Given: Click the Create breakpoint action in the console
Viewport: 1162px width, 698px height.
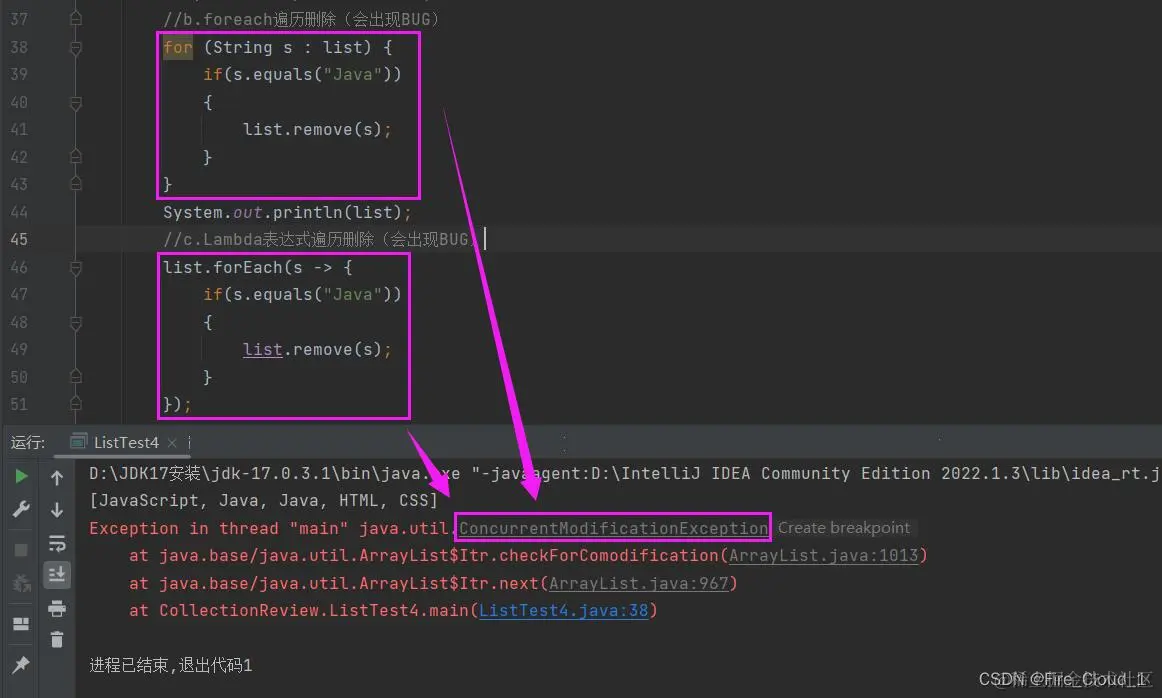Looking at the screenshot, I should (844, 527).
